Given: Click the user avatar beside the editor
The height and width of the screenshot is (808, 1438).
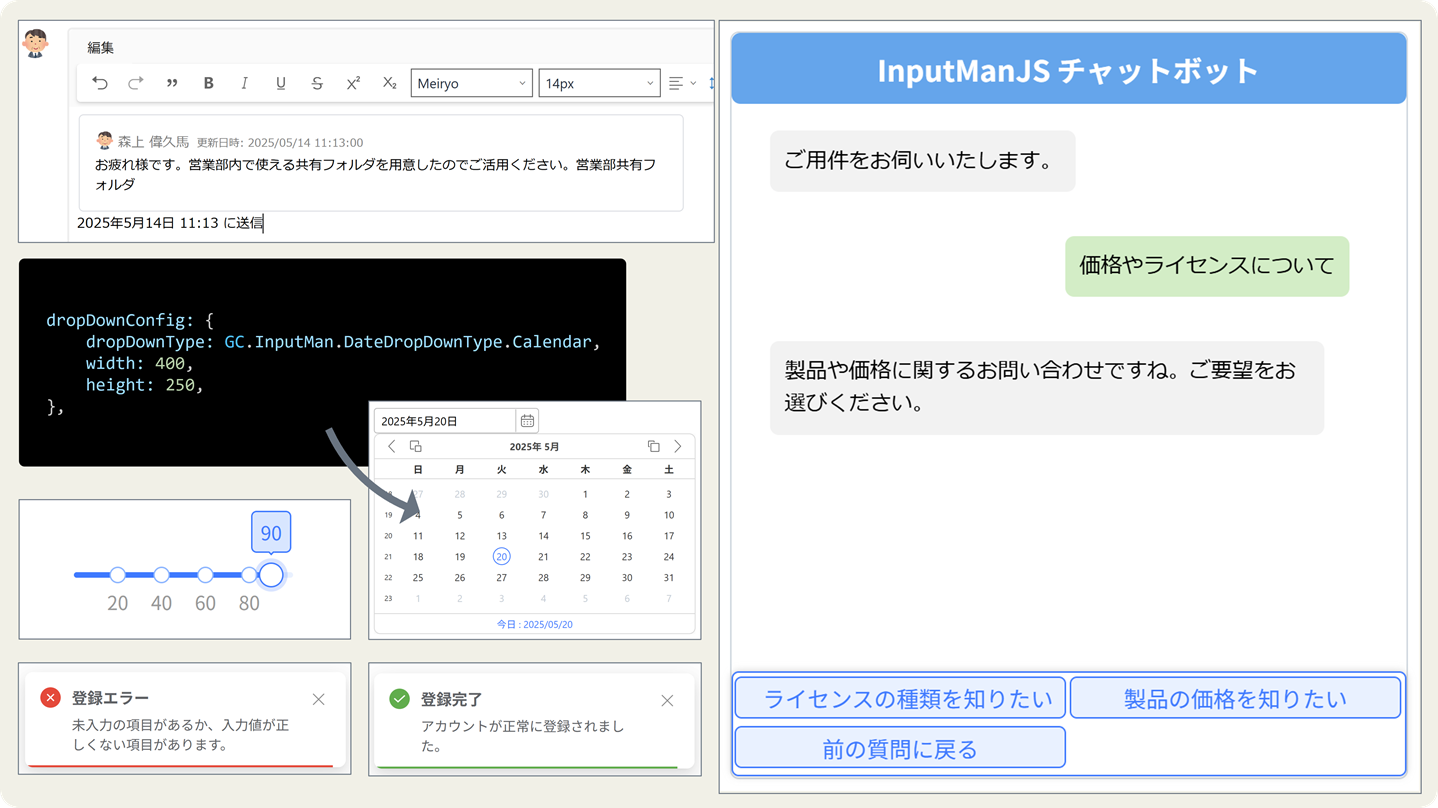Looking at the screenshot, I should (x=36, y=43).
